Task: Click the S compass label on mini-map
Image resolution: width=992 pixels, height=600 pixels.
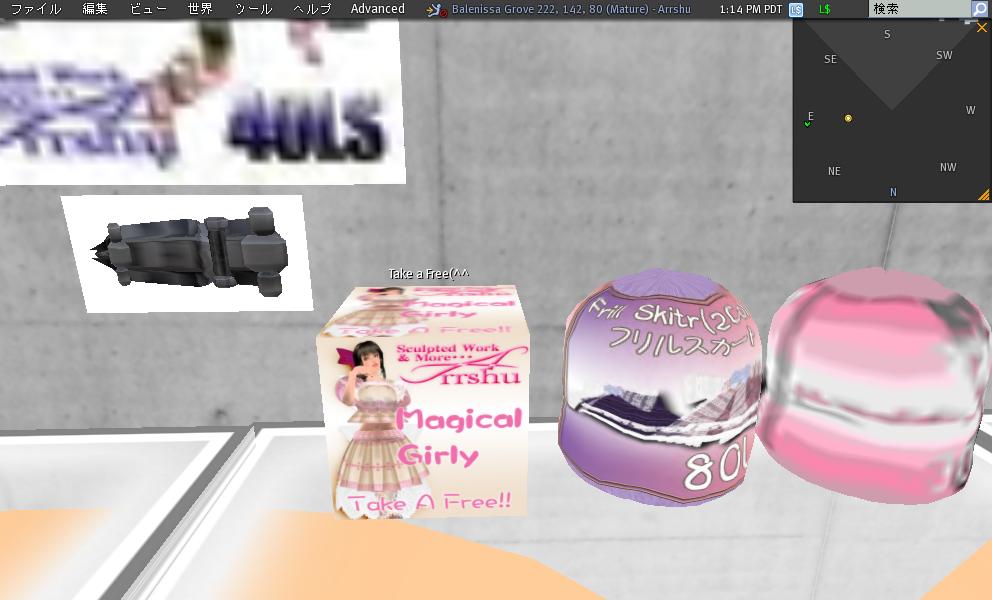Action: tap(887, 34)
